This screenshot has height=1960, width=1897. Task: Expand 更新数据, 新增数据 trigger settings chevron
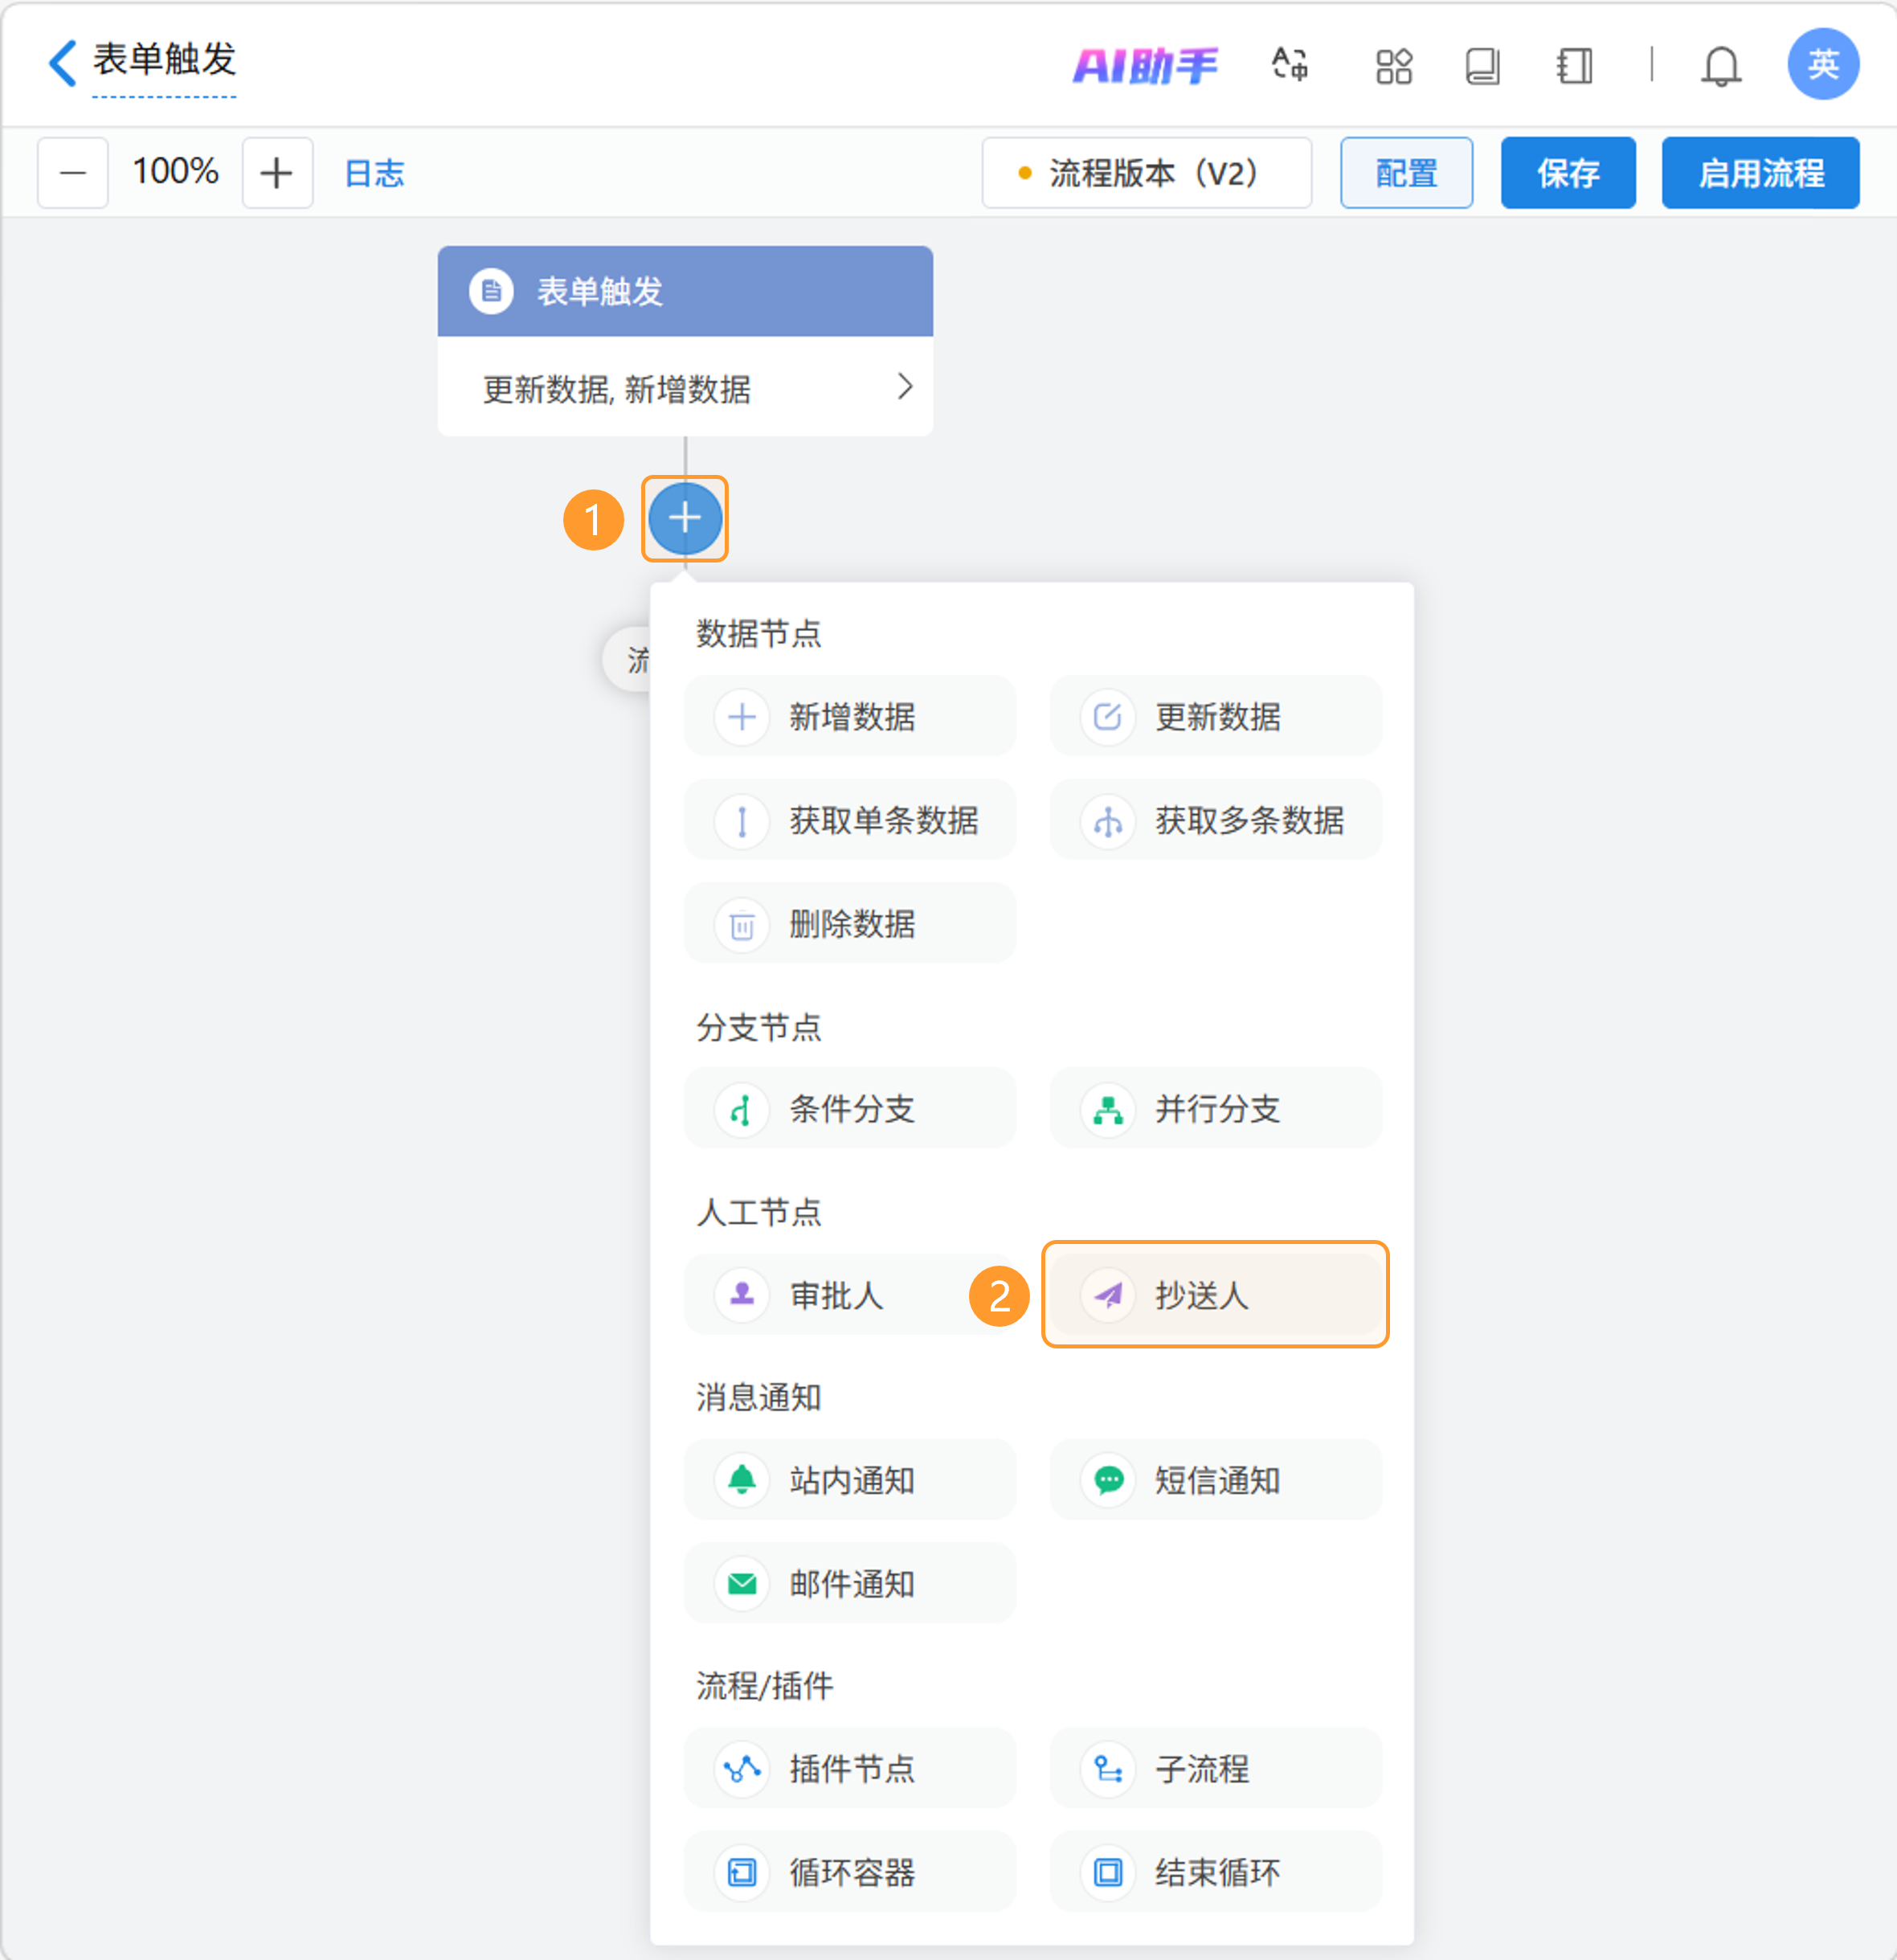point(904,387)
